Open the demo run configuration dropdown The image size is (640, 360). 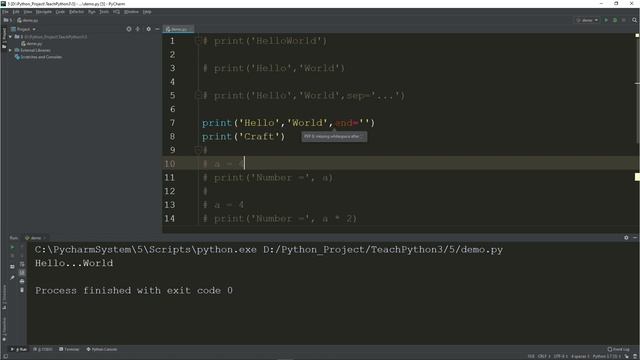point(587,20)
